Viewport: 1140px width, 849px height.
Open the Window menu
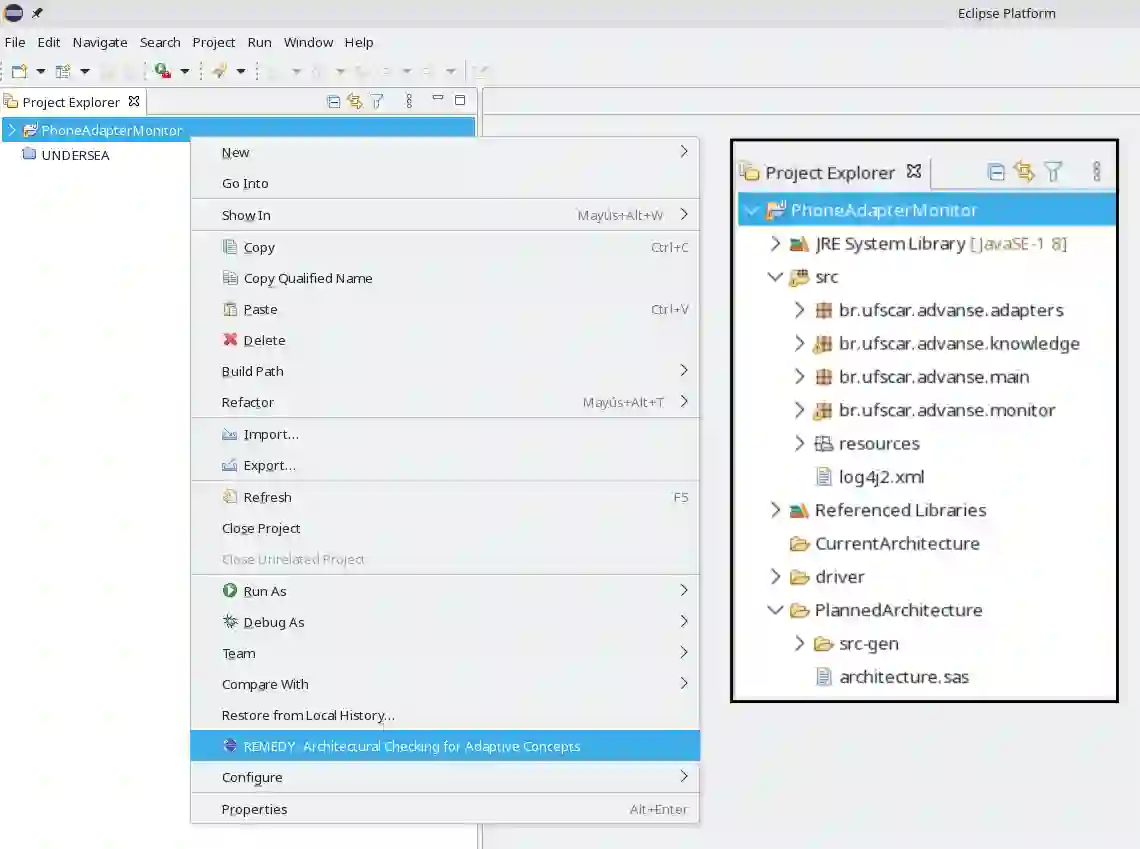[x=308, y=42]
